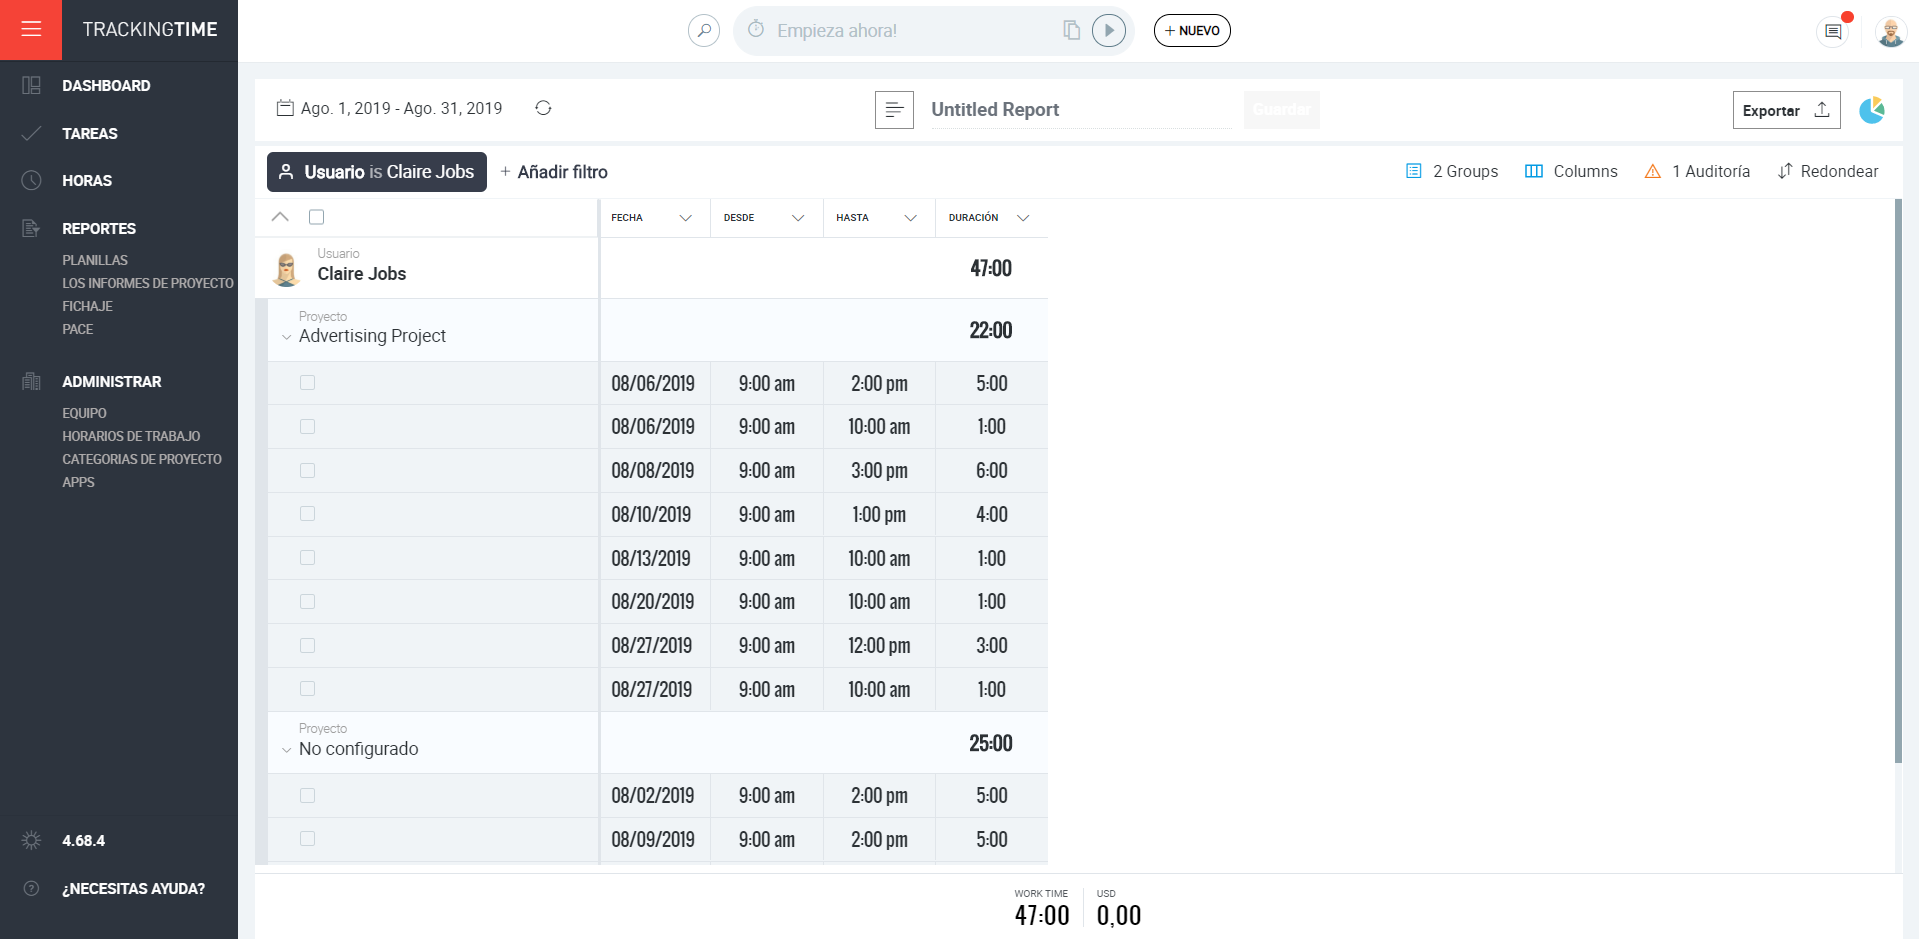
Task: Click the Tareas checkmark icon
Action: 31,133
